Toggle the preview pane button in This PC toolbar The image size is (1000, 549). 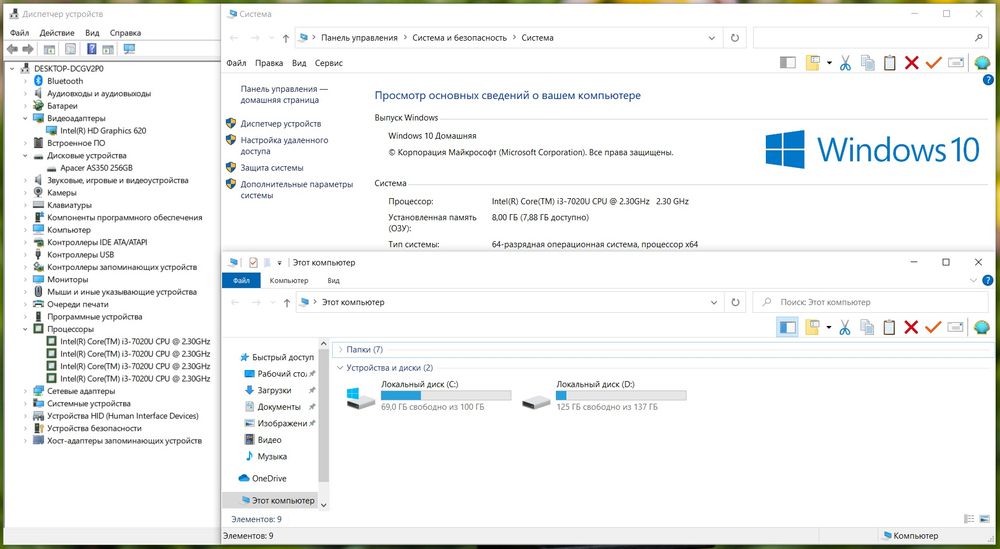[788, 328]
